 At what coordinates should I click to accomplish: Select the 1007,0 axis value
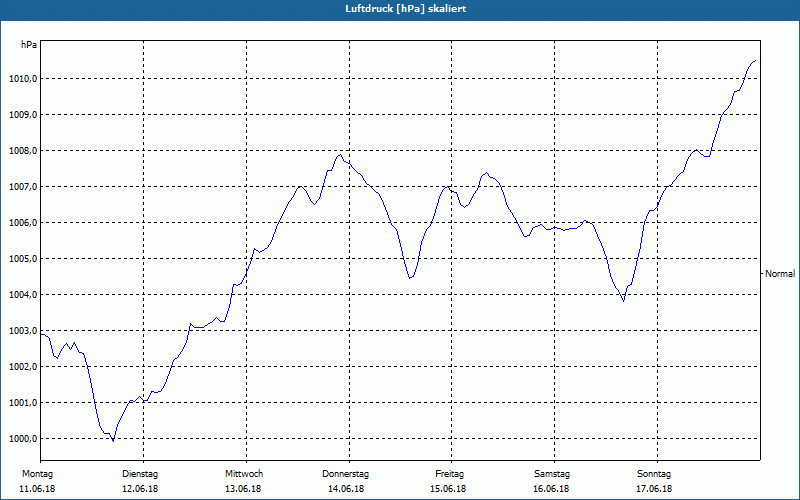23,187
